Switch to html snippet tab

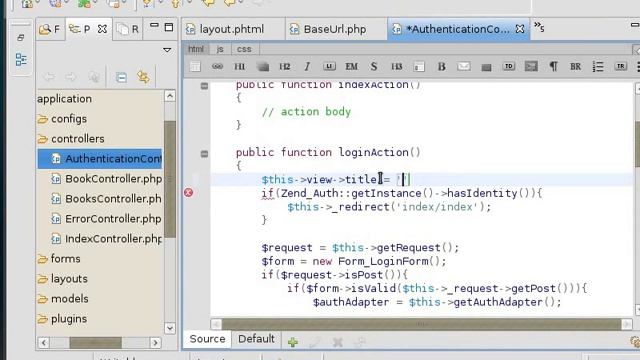point(196,49)
